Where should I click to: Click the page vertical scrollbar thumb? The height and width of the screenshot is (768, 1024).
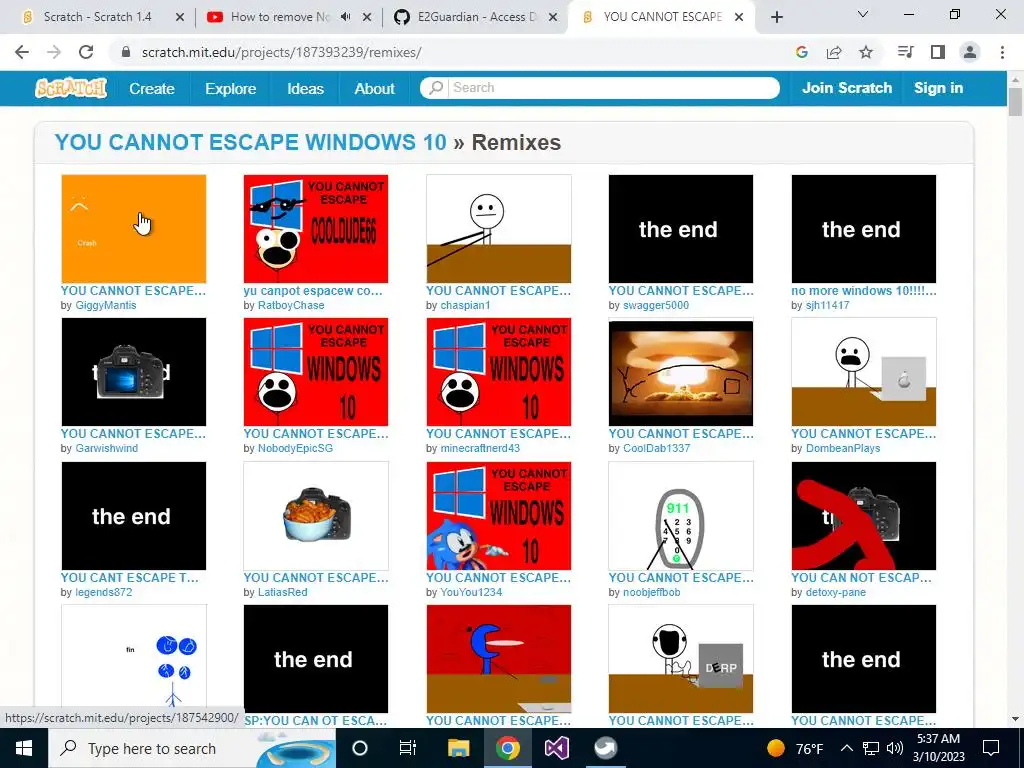pos(1015,101)
